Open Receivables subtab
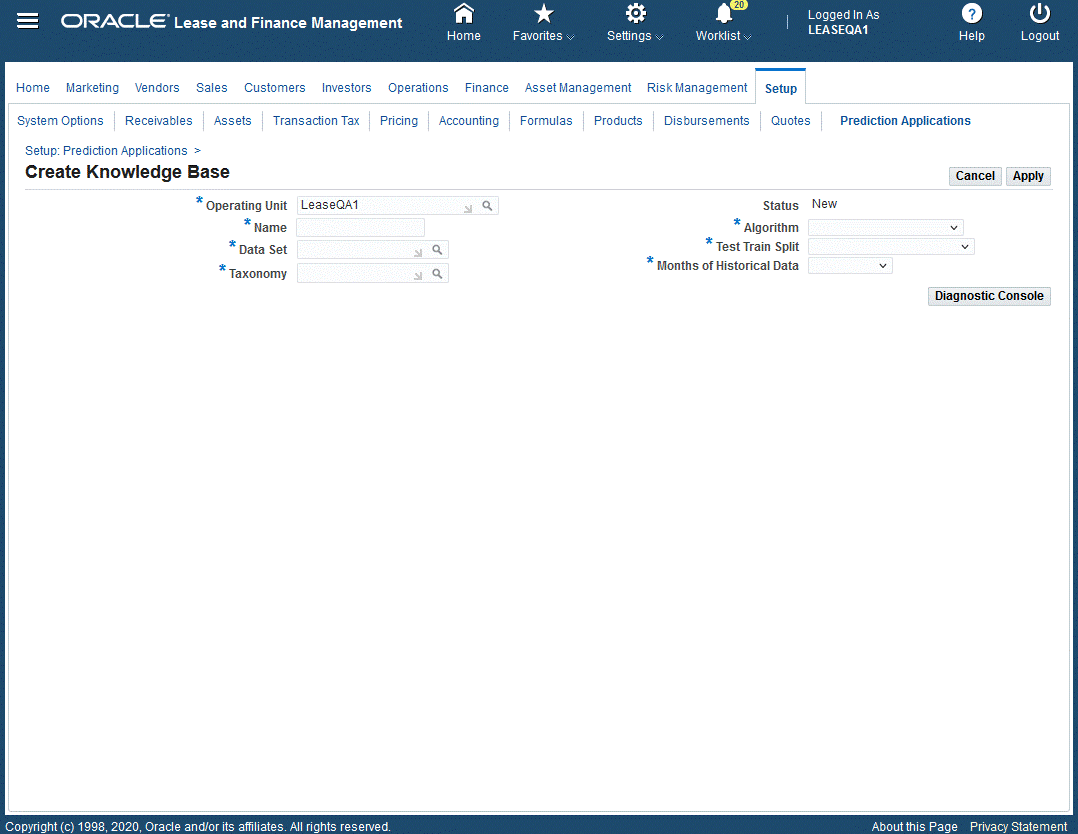Screen dimensions: 1078x834 (158, 121)
